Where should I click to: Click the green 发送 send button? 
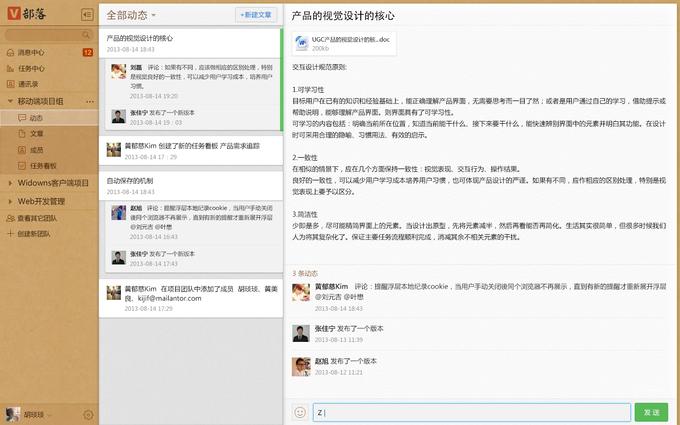pos(650,412)
